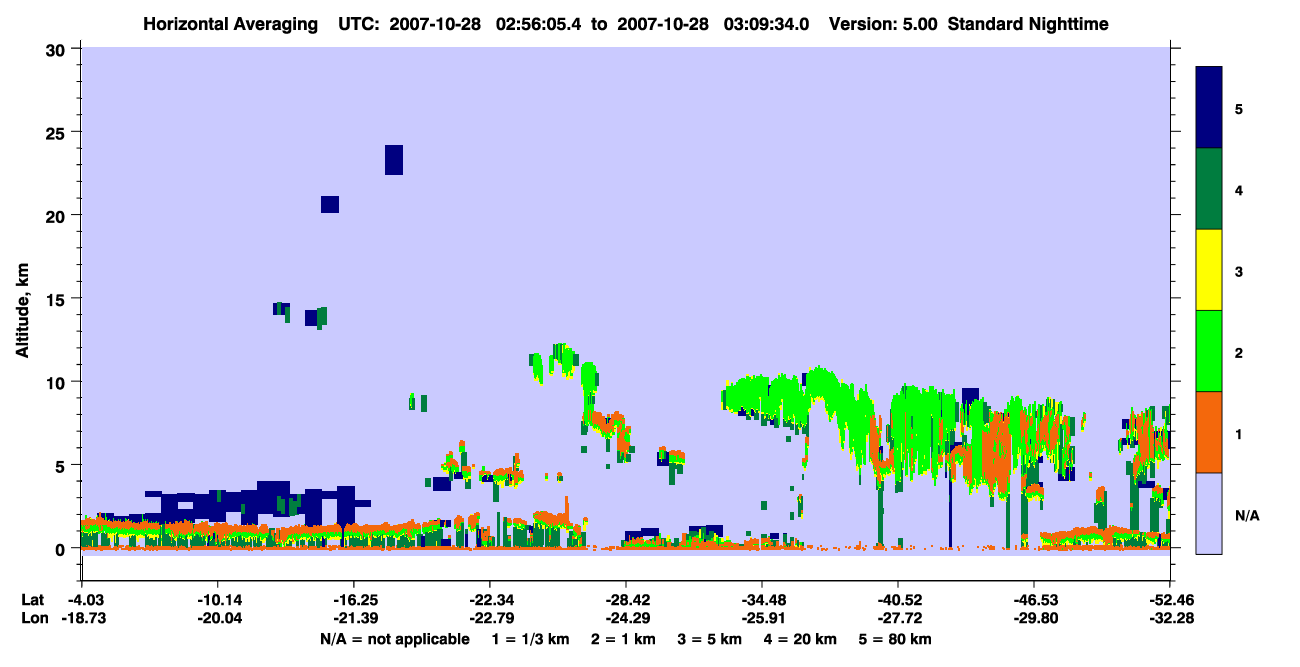Click the '1 = 1/3 km' legend text

[531, 639]
